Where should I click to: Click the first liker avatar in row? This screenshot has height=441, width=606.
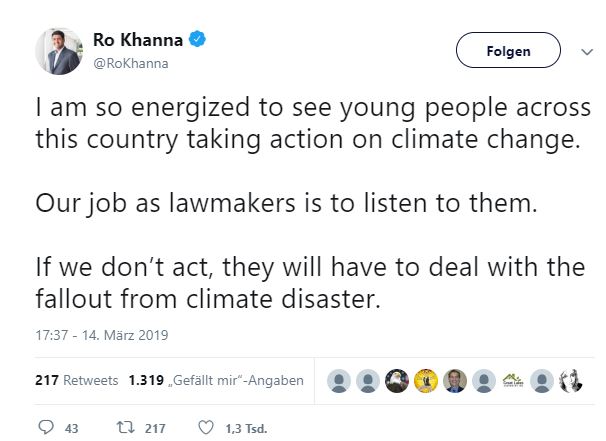click(340, 381)
